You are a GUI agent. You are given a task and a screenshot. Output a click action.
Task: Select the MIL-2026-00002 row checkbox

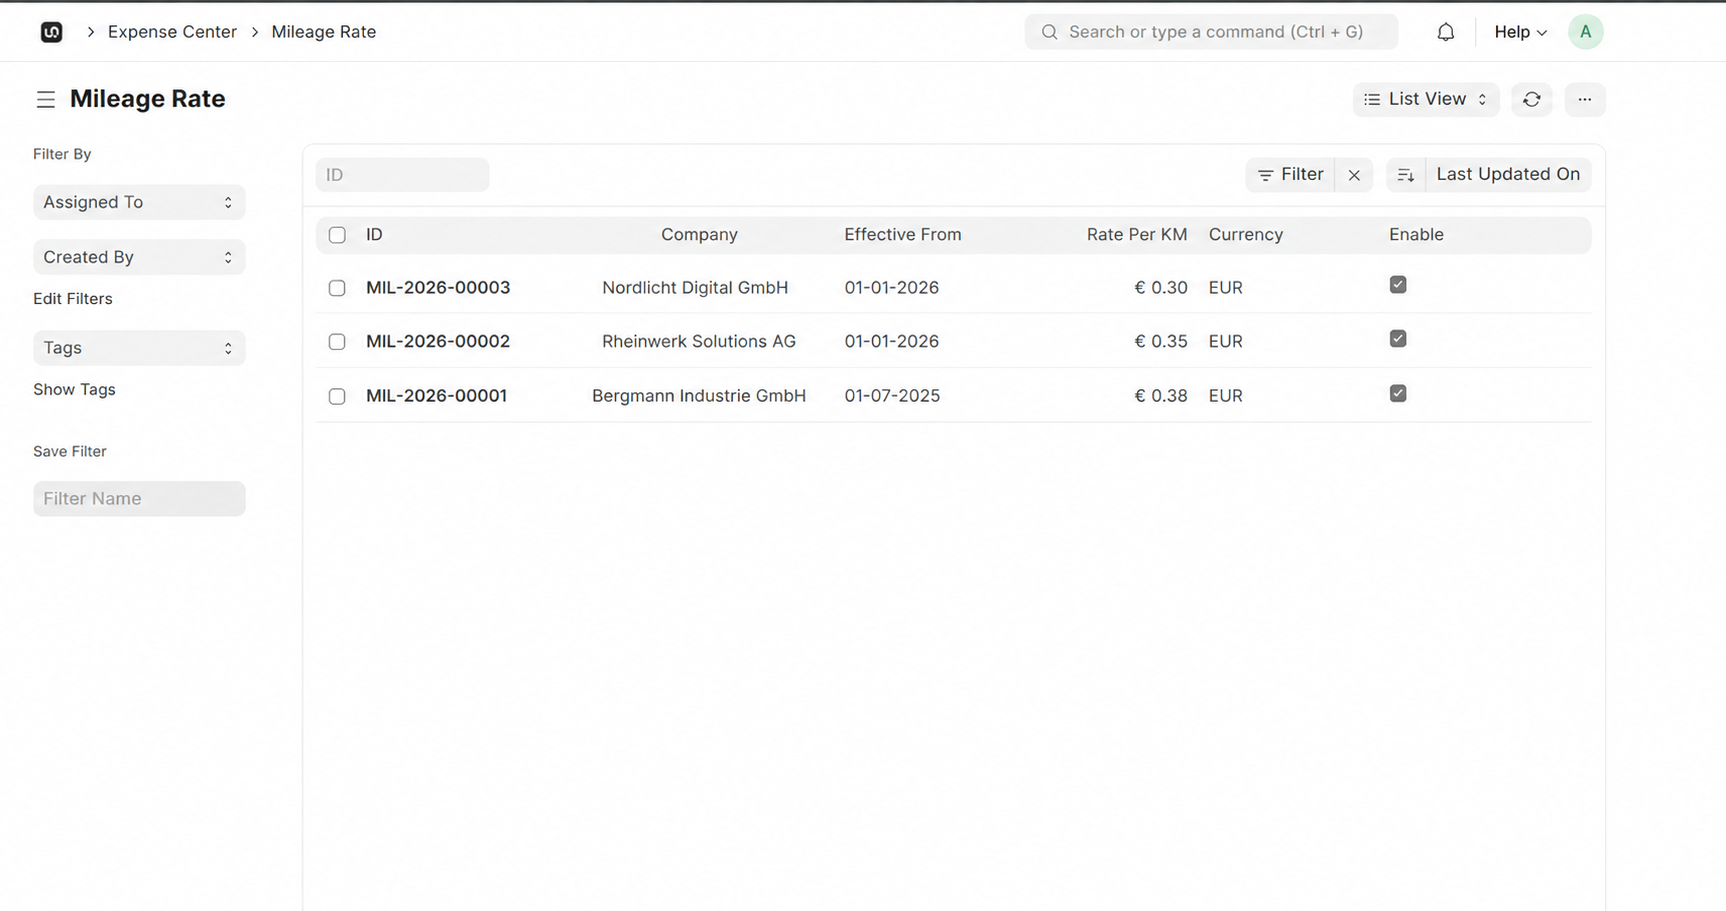pos(337,342)
